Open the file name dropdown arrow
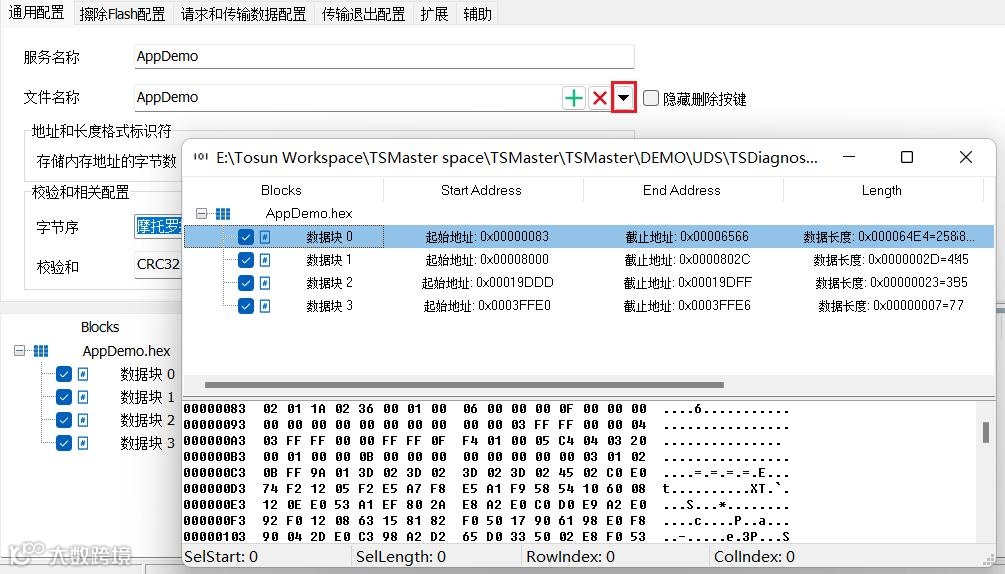 click(x=624, y=98)
